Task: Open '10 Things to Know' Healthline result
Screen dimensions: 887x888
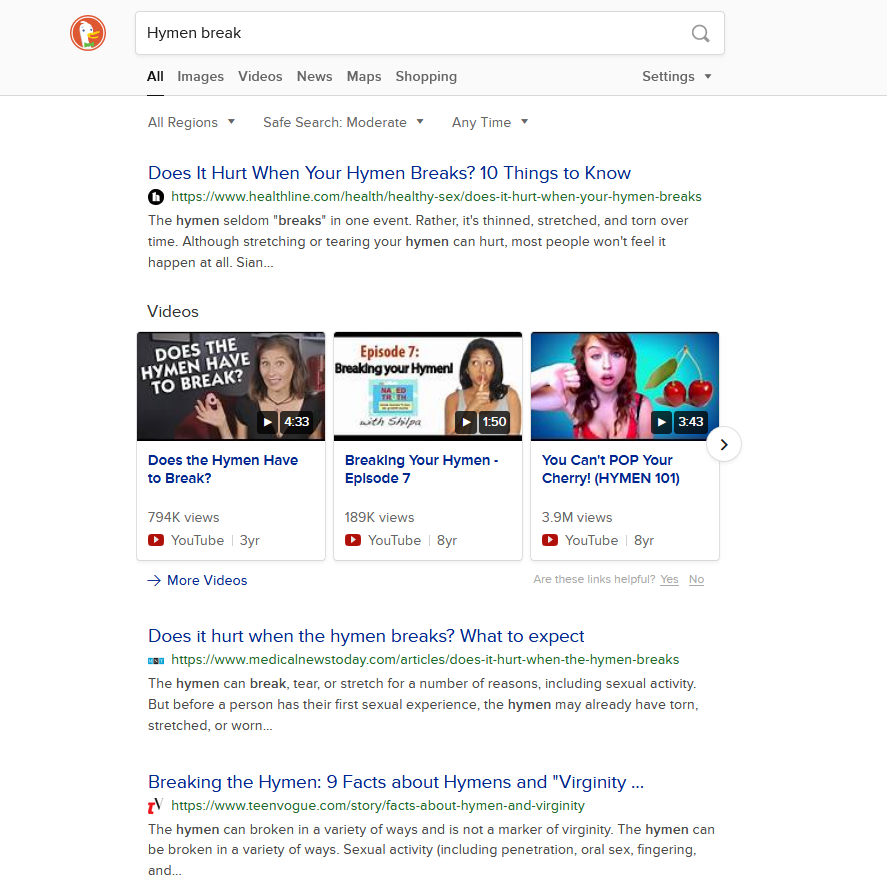Action: click(x=389, y=173)
